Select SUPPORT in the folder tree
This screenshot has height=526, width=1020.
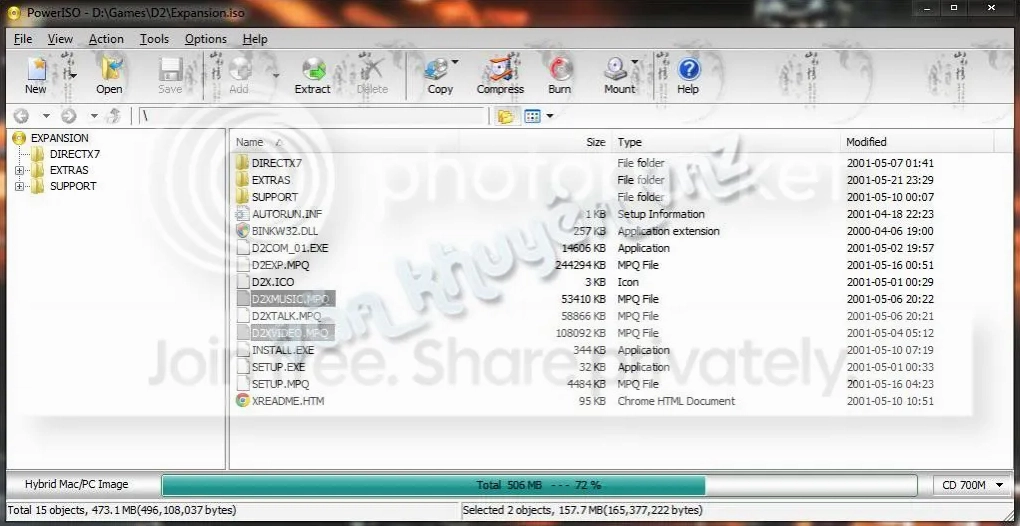tap(73, 187)
